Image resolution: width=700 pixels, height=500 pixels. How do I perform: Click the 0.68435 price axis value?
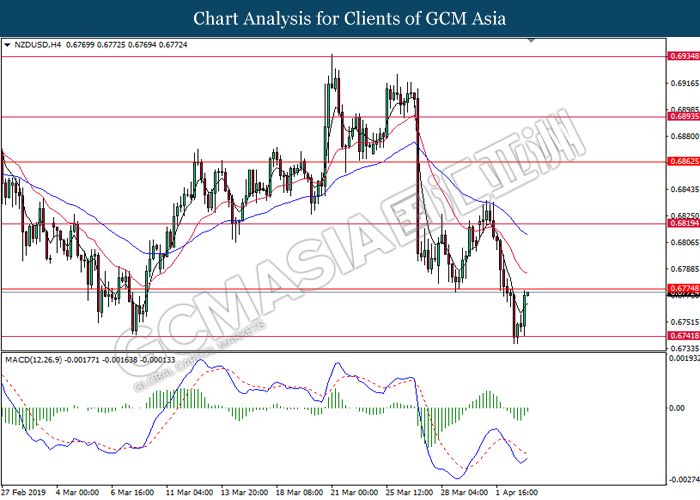tap(685, 190)
